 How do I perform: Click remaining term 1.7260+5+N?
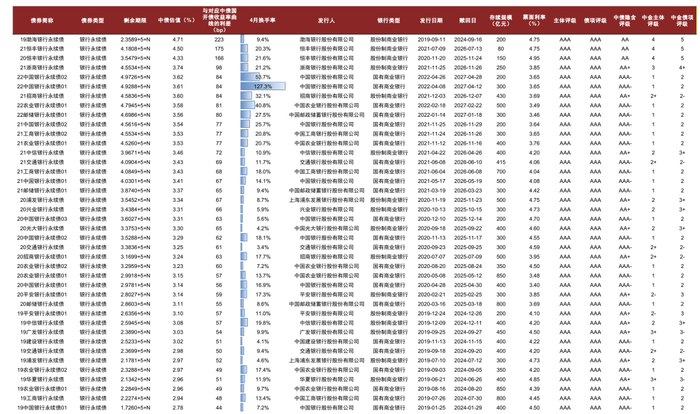pos(135,407)
